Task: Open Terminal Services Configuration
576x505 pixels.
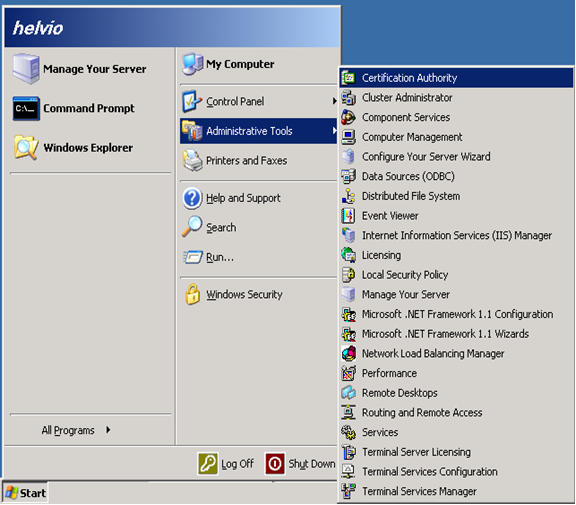Action: tap(456, 472)
